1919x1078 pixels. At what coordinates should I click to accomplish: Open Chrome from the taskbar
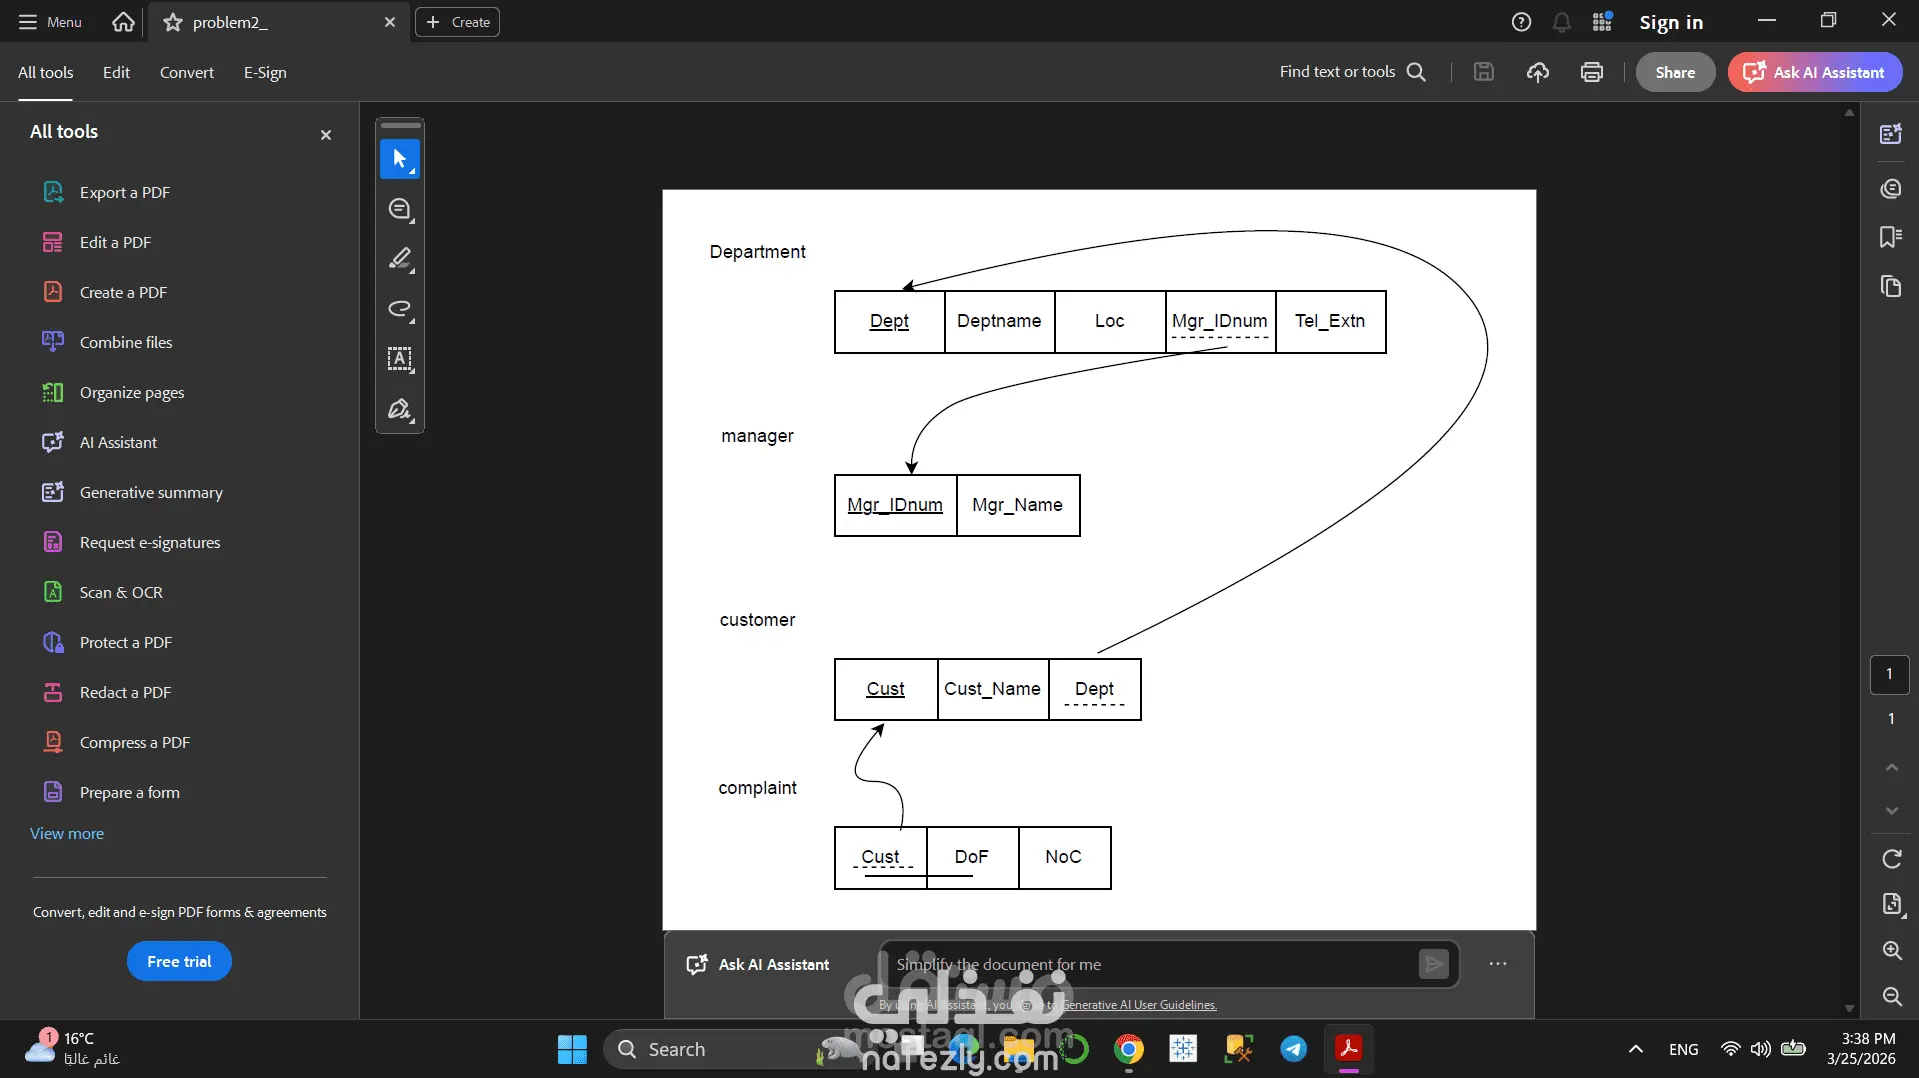[1129, 1049]
